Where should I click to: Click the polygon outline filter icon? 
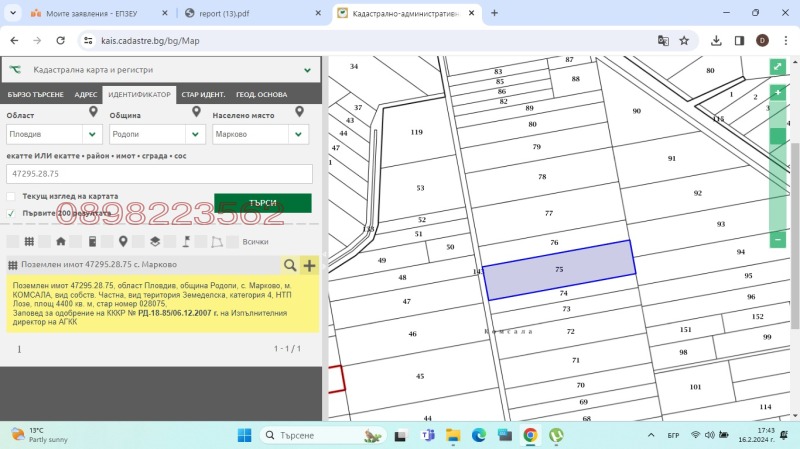(217, 241)
